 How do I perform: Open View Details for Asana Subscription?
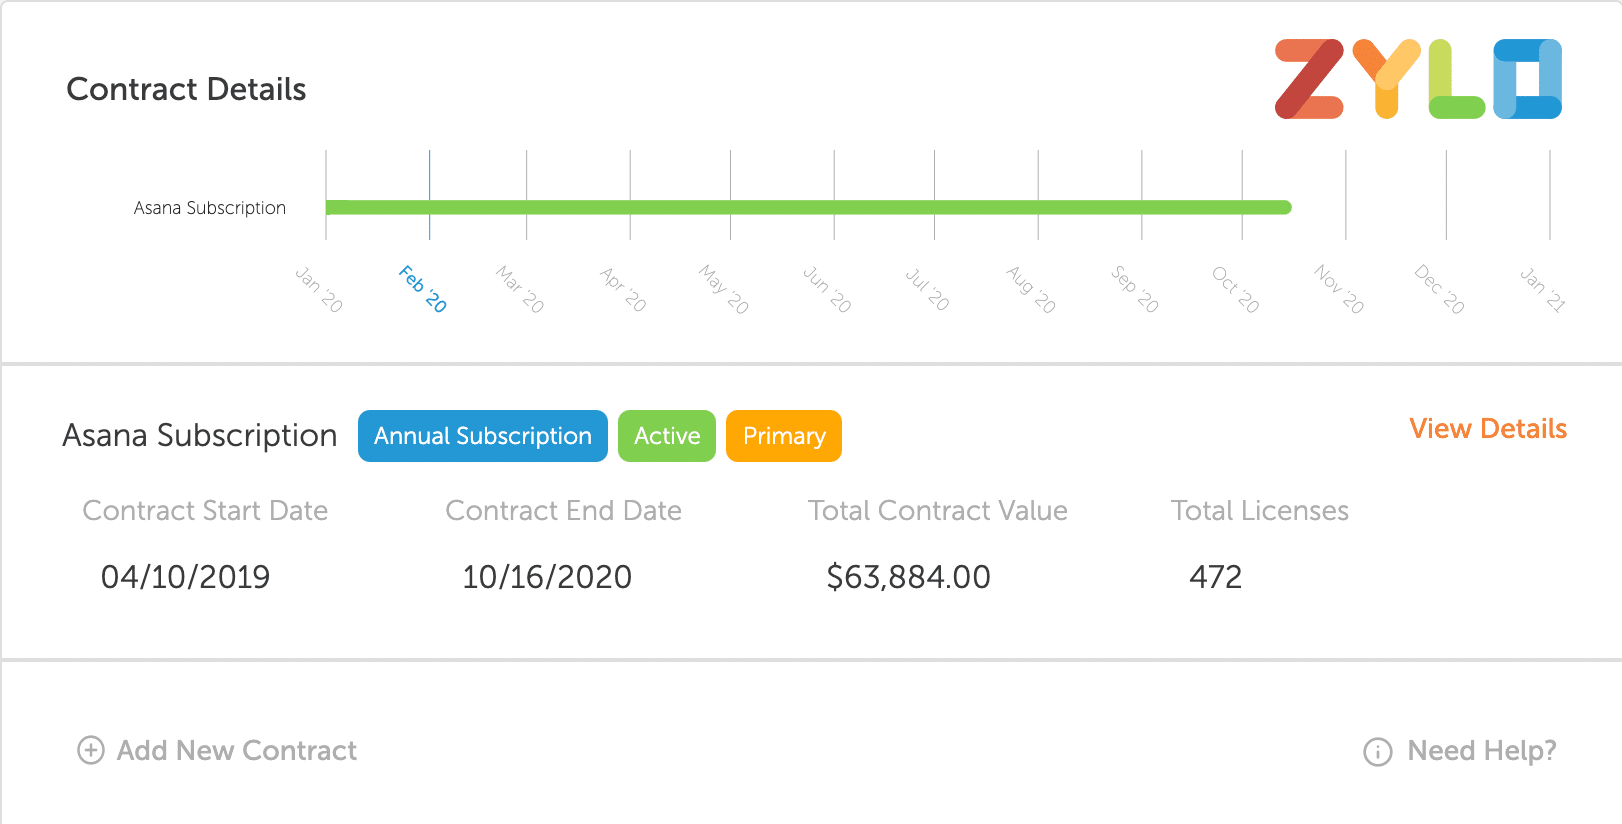click(1488, 428)
